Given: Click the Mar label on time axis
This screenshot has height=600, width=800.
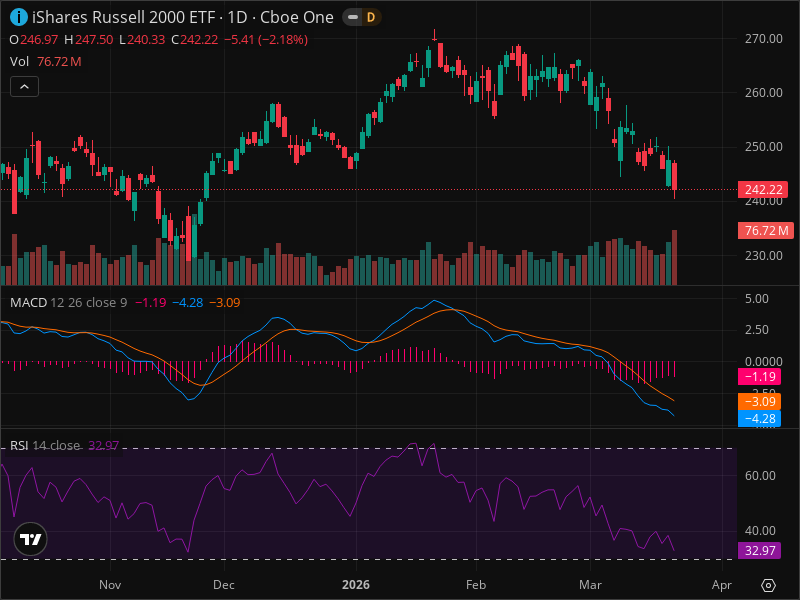Looking at the screenshot, I should 590,585.
